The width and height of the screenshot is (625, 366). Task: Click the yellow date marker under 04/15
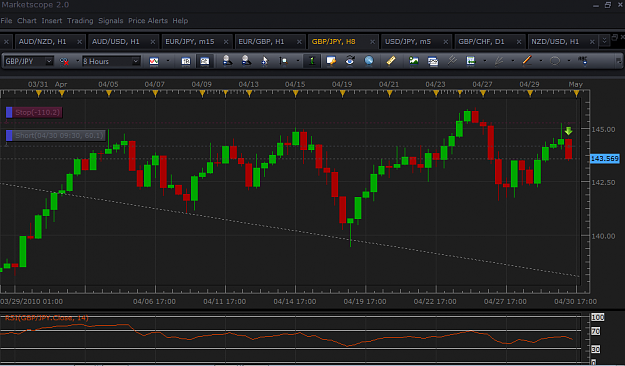(x=295, y=94)
